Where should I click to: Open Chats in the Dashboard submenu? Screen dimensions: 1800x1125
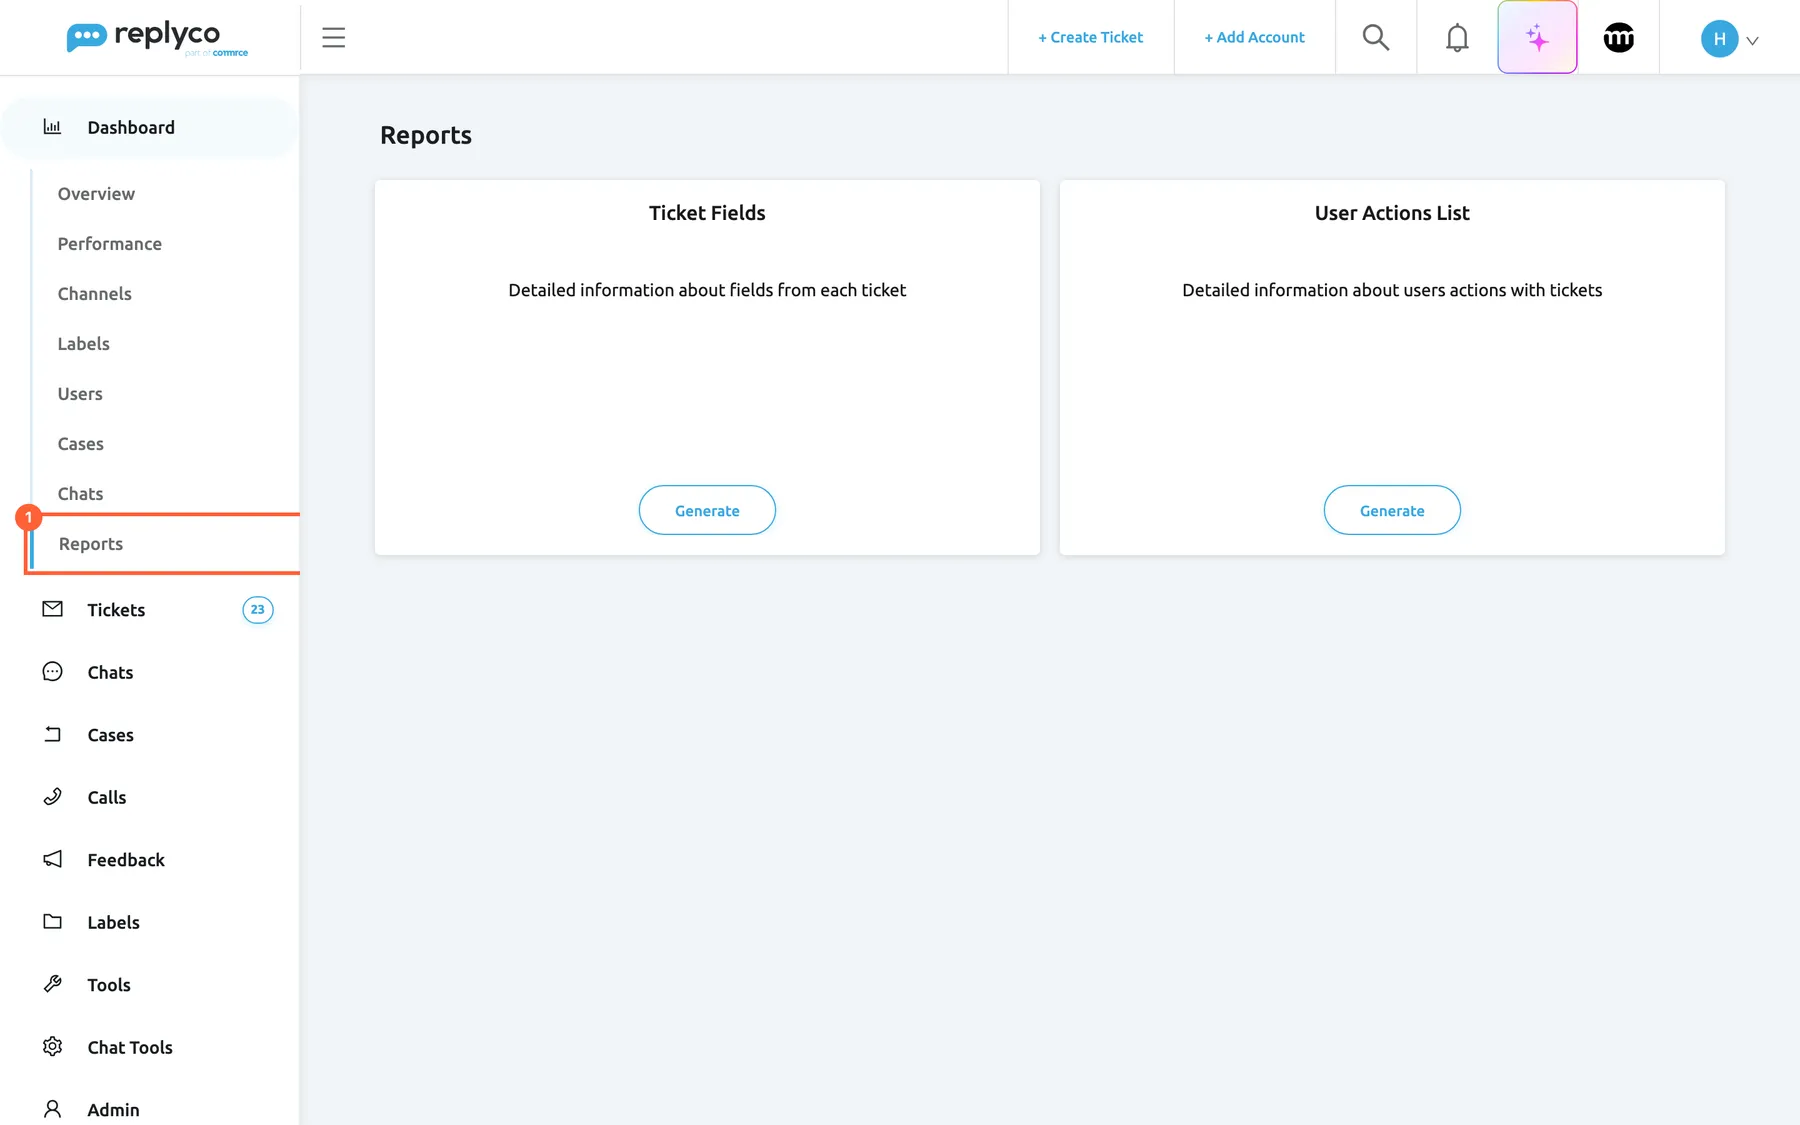(x=80, y=494)
